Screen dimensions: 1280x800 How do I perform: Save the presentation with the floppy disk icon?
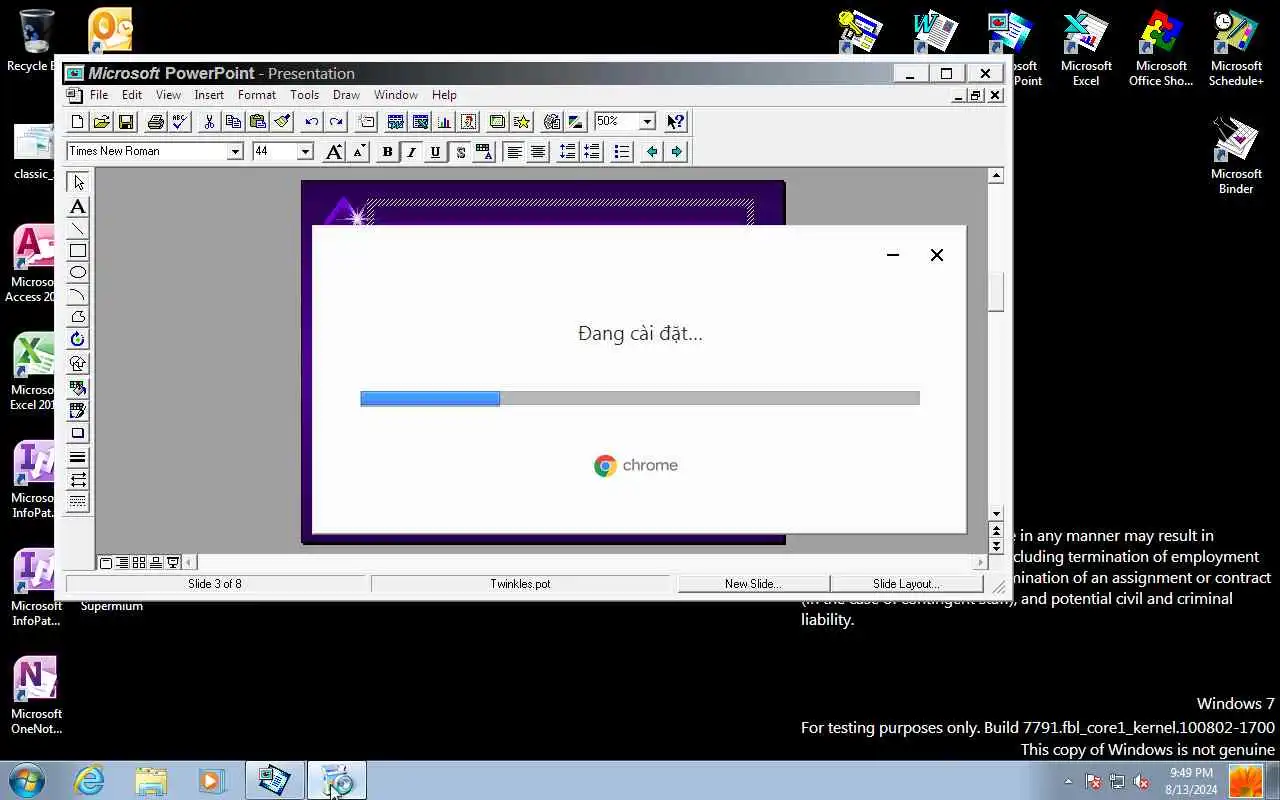[x=126, y=122]
